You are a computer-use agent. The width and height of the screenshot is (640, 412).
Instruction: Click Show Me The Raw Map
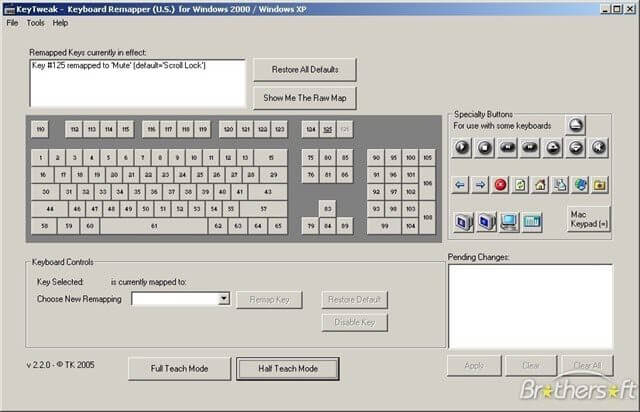pos(305,98)
